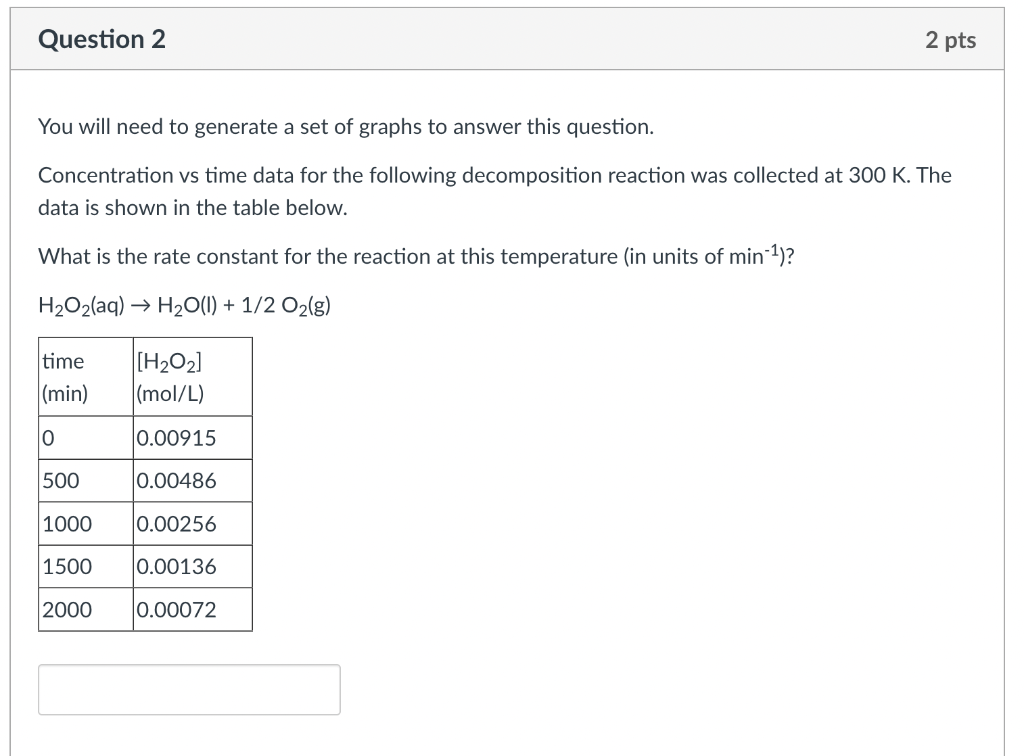1024x756 pixels.
Task: Click the 'data is shown in the table' line
Action: (x=193, y=208)
